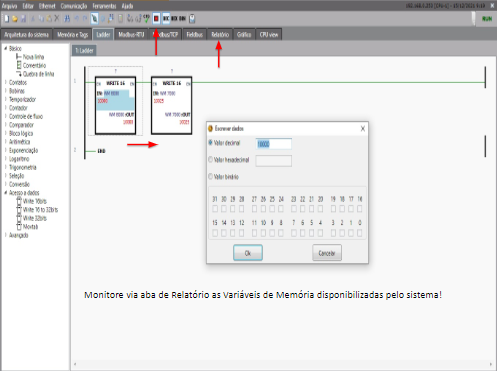Click the red stop monitoring icon
This screenshot has height=371, width=497.
click(x=156, y=19)
